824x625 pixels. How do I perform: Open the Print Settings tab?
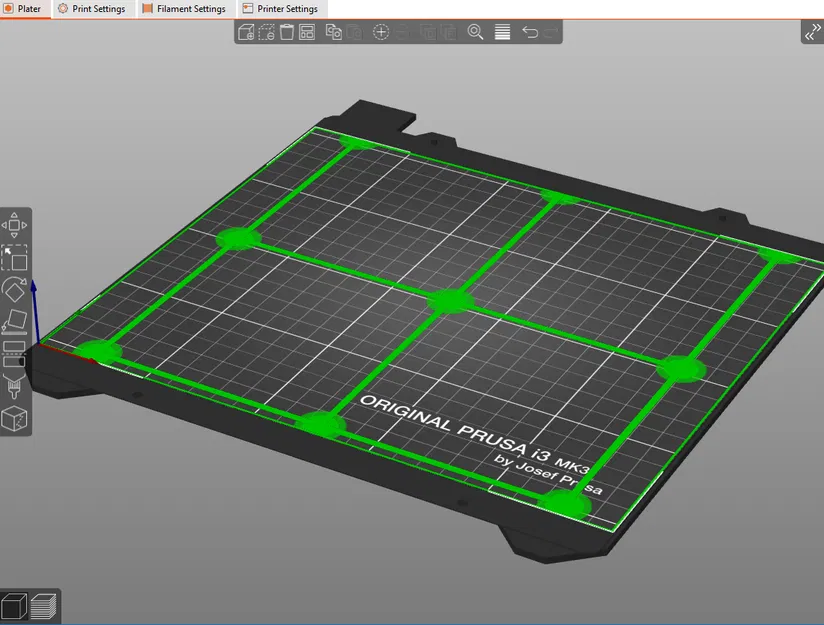pos(91,9)
